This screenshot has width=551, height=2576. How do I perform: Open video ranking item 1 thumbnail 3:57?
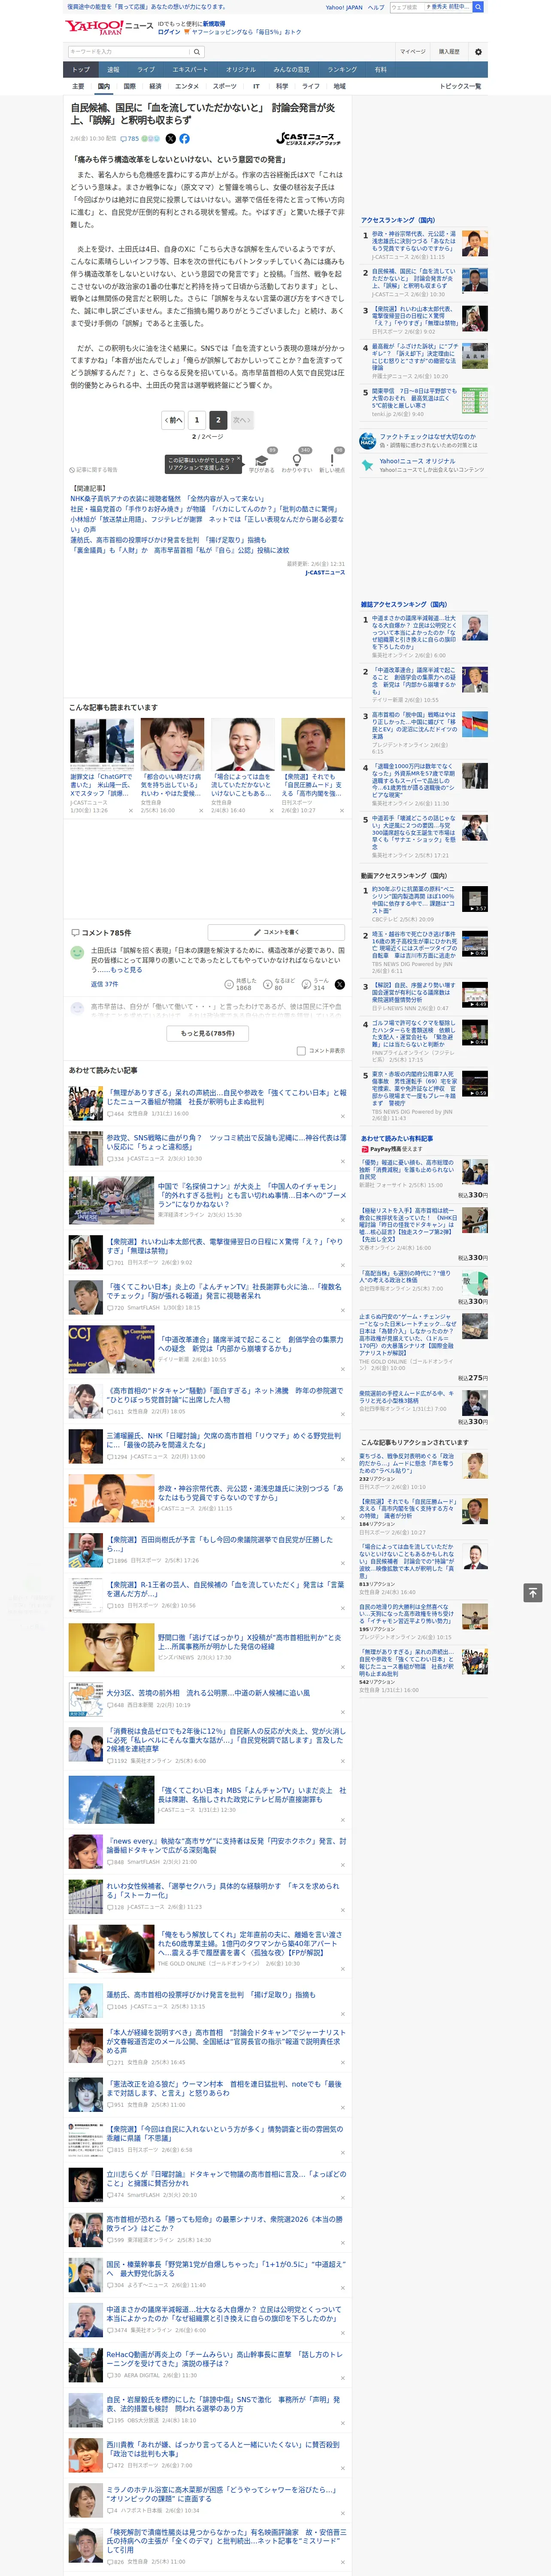475,899
